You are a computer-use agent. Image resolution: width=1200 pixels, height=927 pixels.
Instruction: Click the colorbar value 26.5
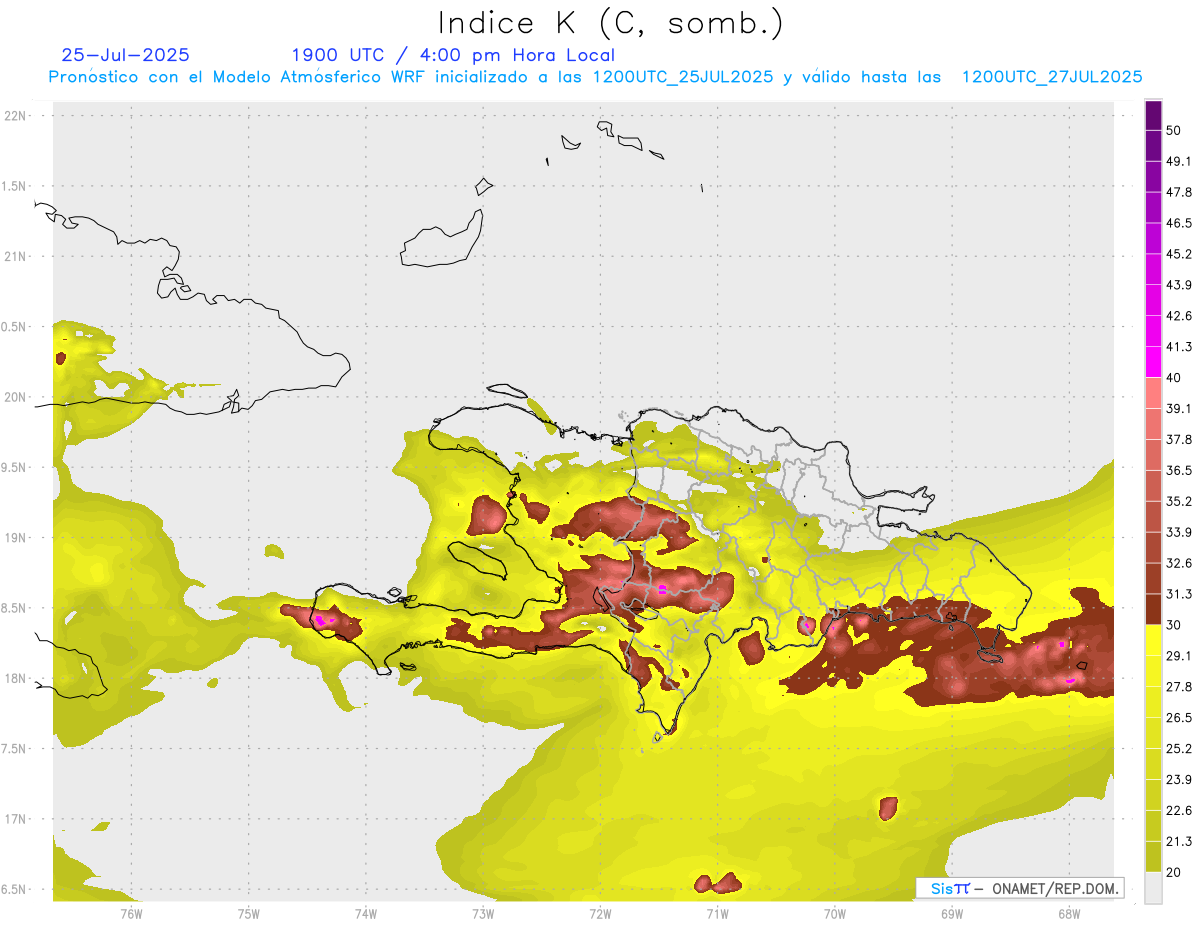tap(1178, 718)
